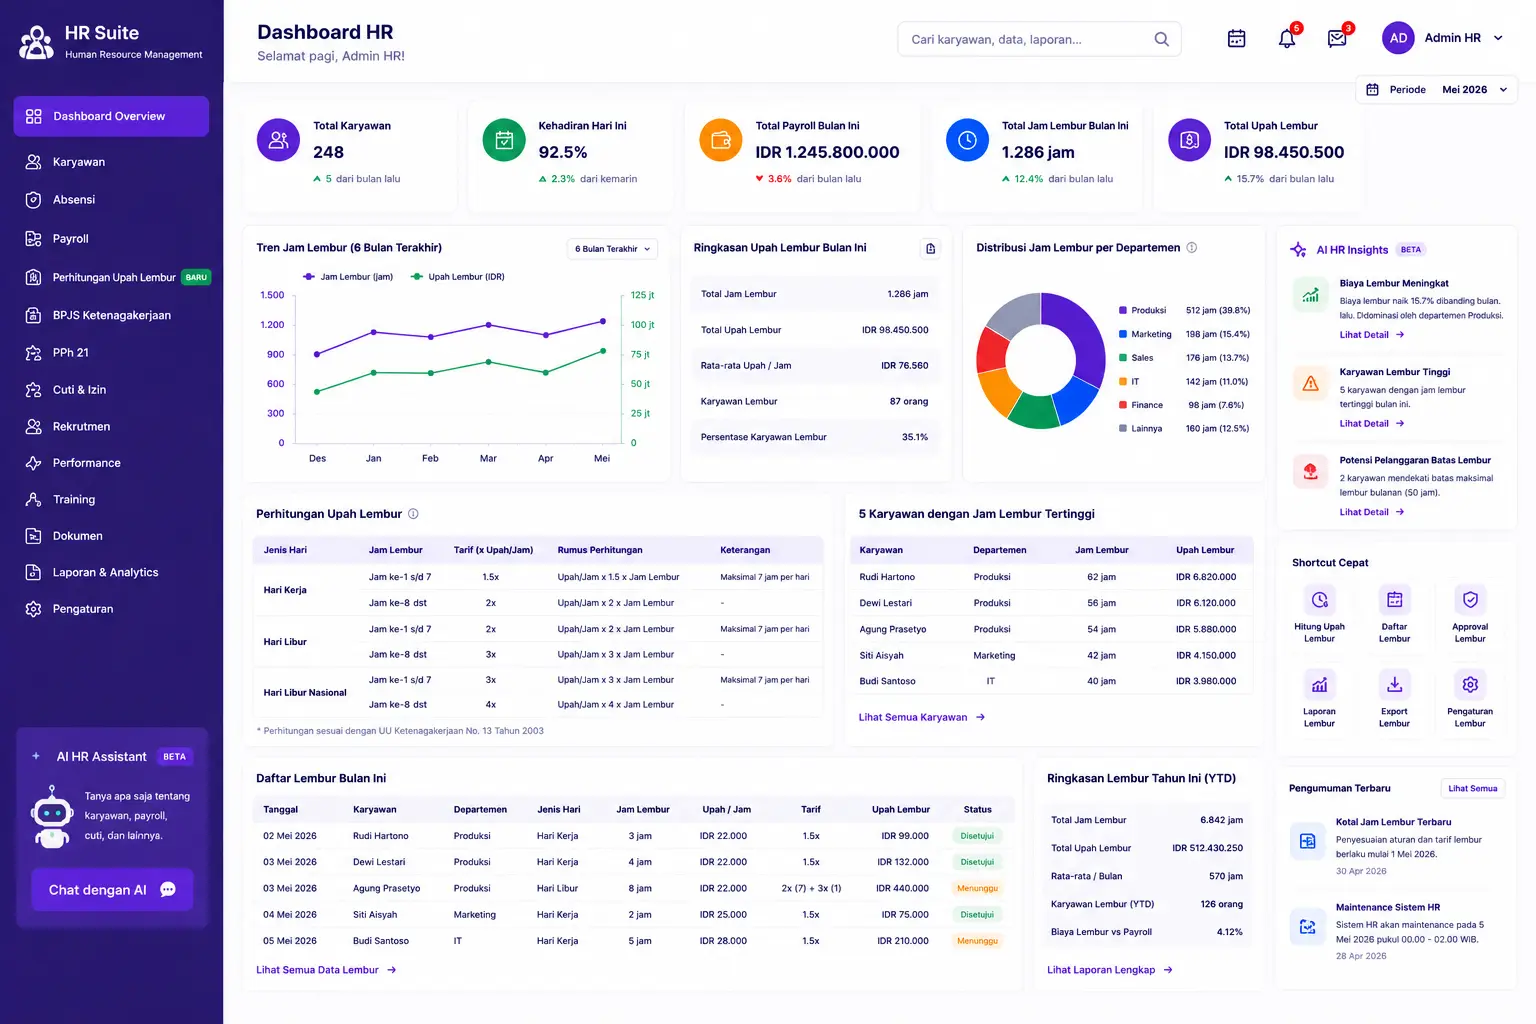Click the search magnifier icon

[1161, 39]
